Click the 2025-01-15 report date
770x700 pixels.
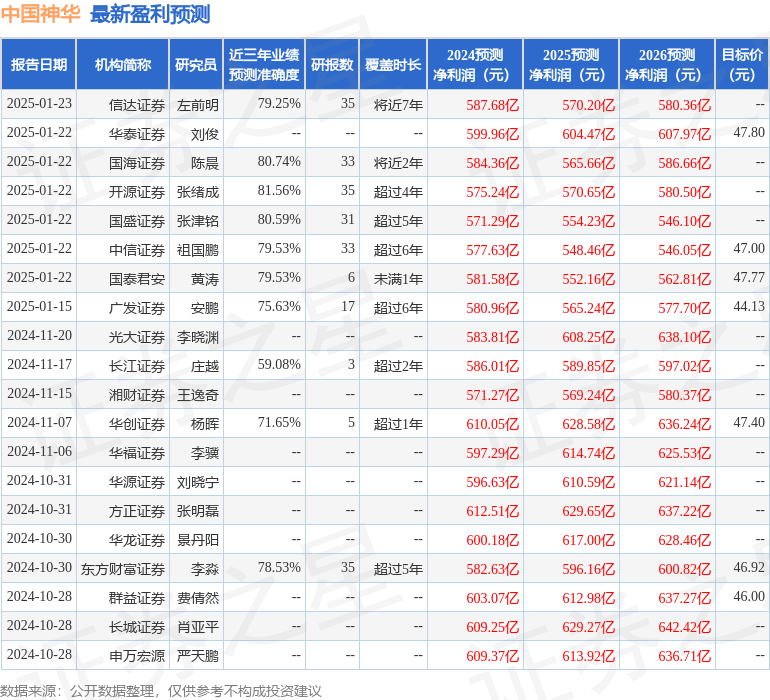tap(39, 307)
